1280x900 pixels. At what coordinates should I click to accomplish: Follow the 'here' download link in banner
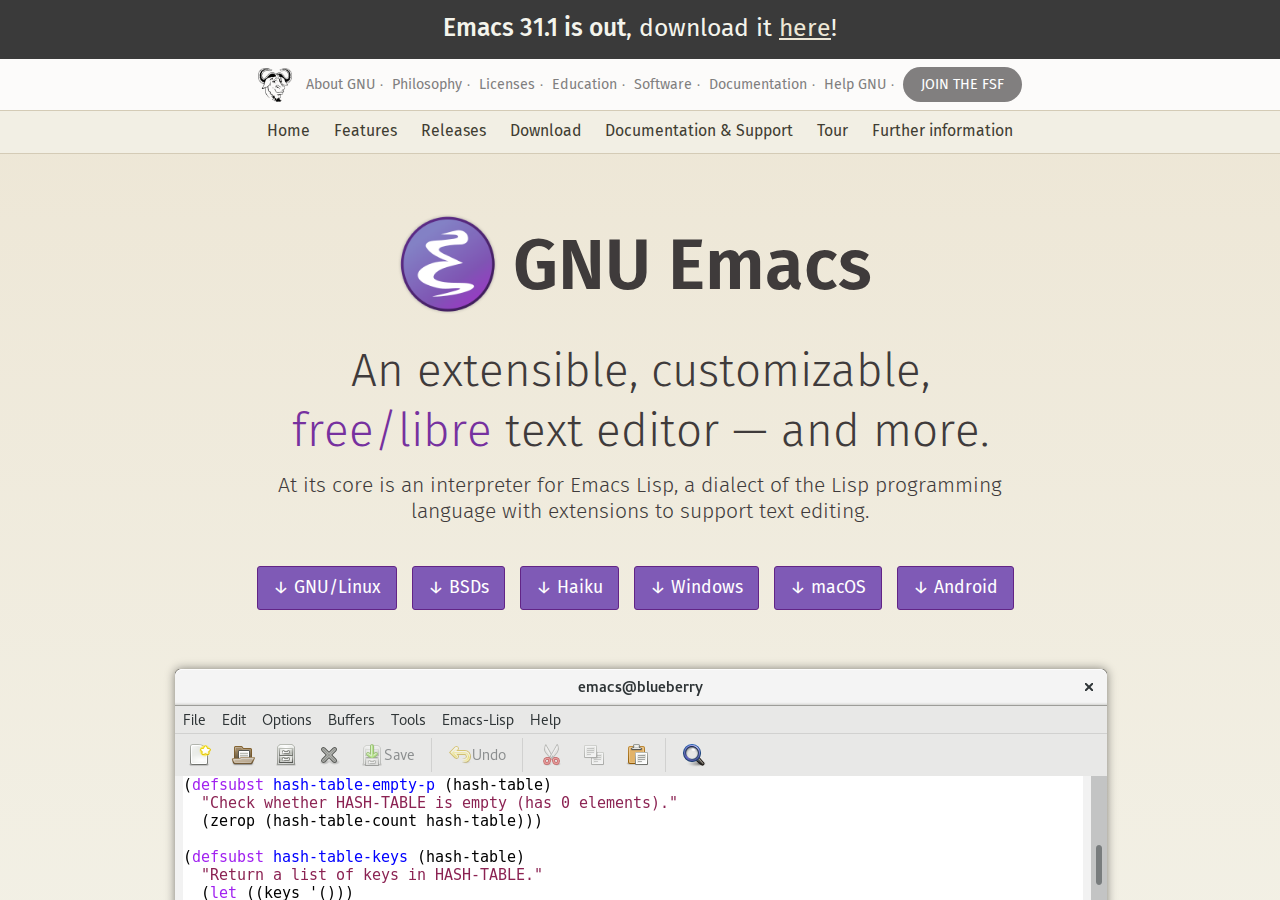click(x=805, y=28)
